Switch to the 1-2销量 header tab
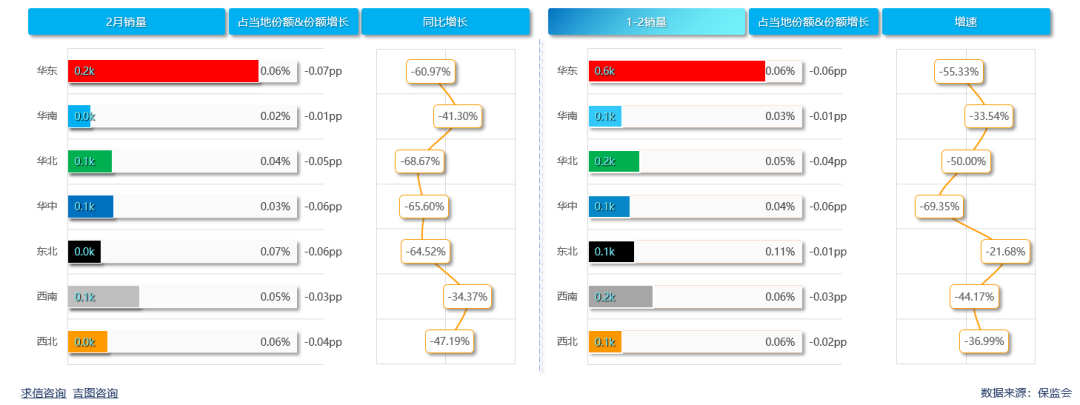The width and height of the screenshot is (1080, 405). point(646,21)
